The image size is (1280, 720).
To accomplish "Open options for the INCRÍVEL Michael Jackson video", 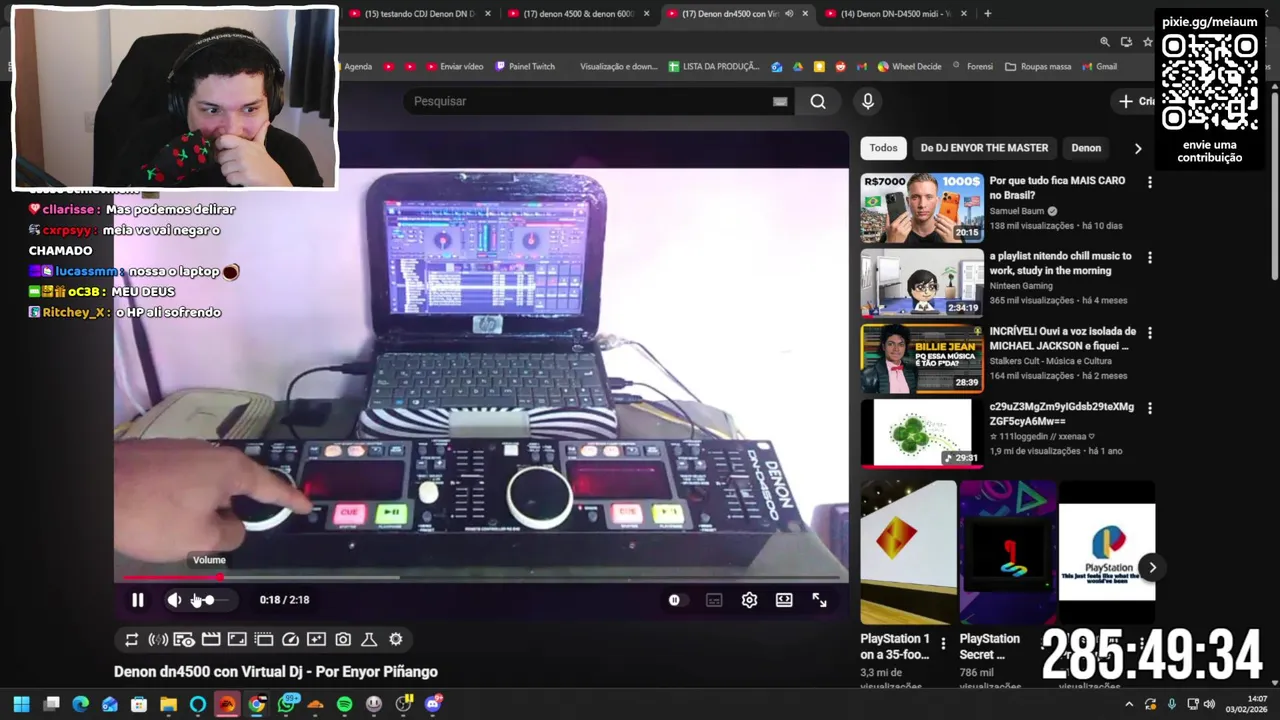I will (1150, 333).
